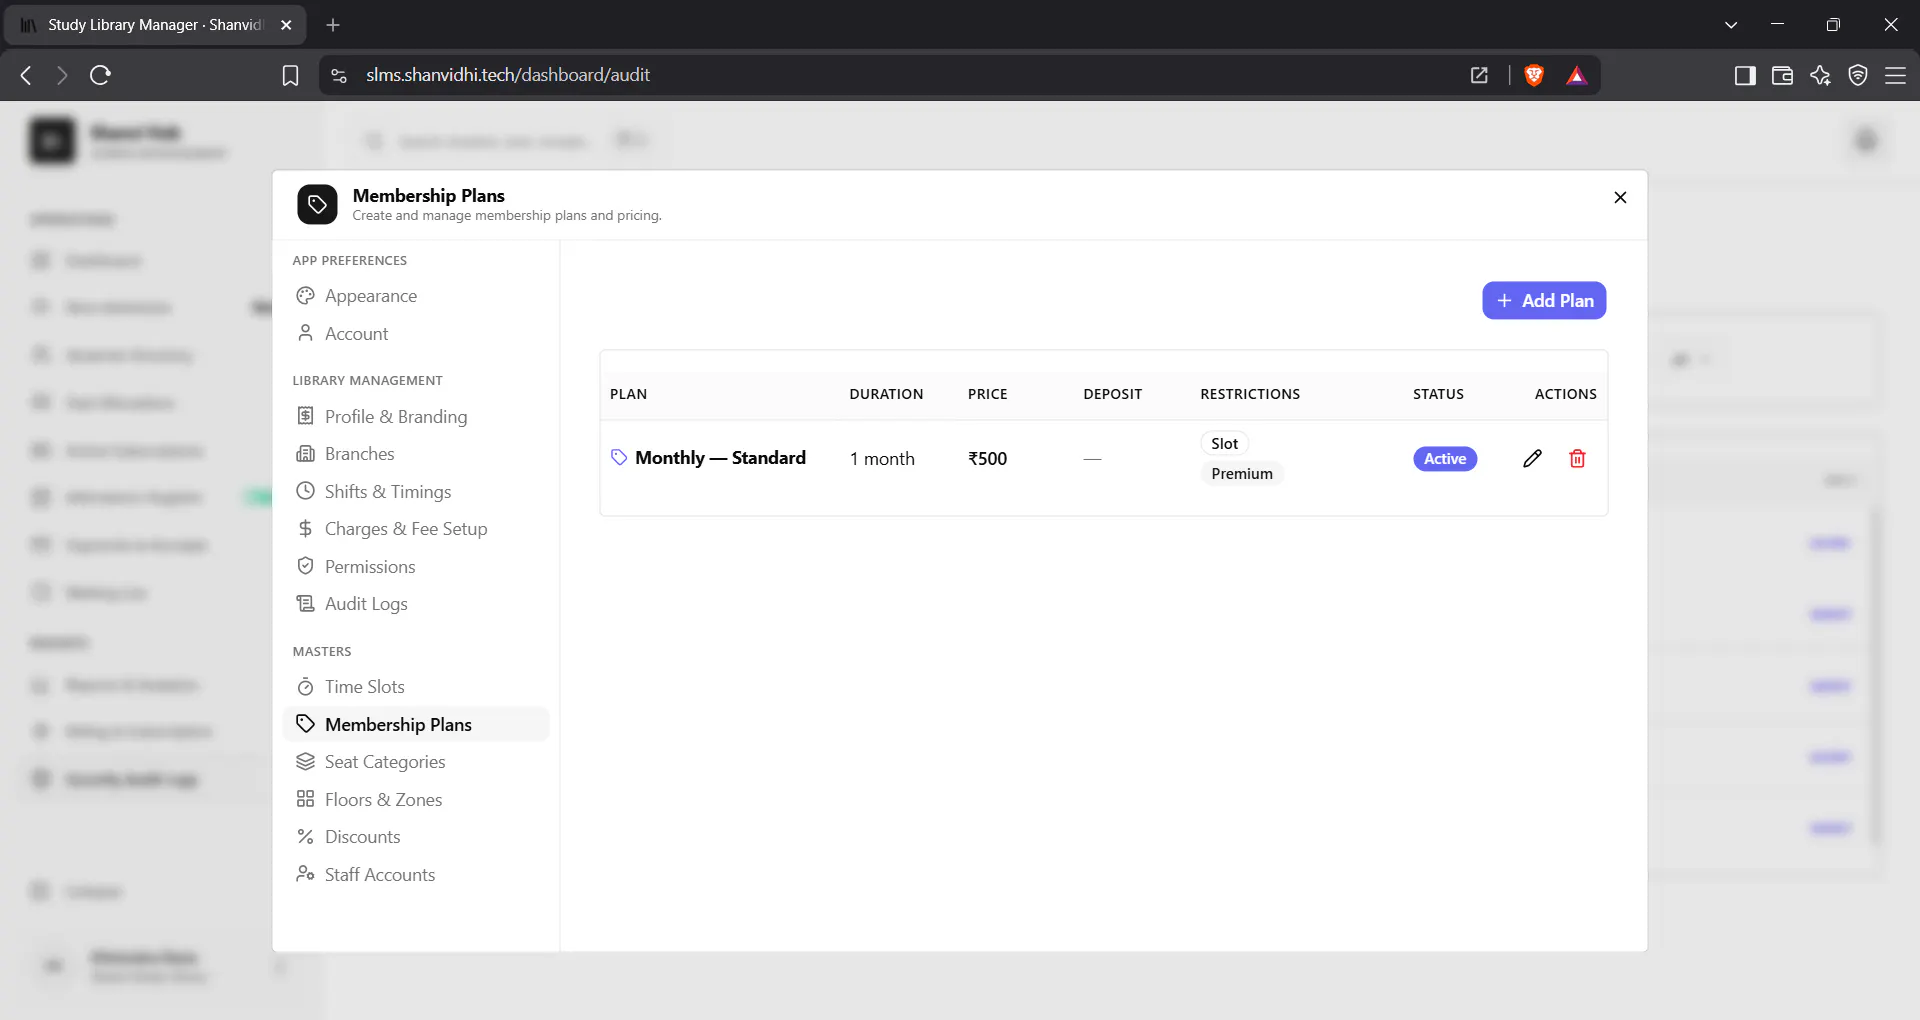The height and width of the screenshot is (1020, 1920).
Task: Go to Profile & Branding
Action: coord(416,417)
